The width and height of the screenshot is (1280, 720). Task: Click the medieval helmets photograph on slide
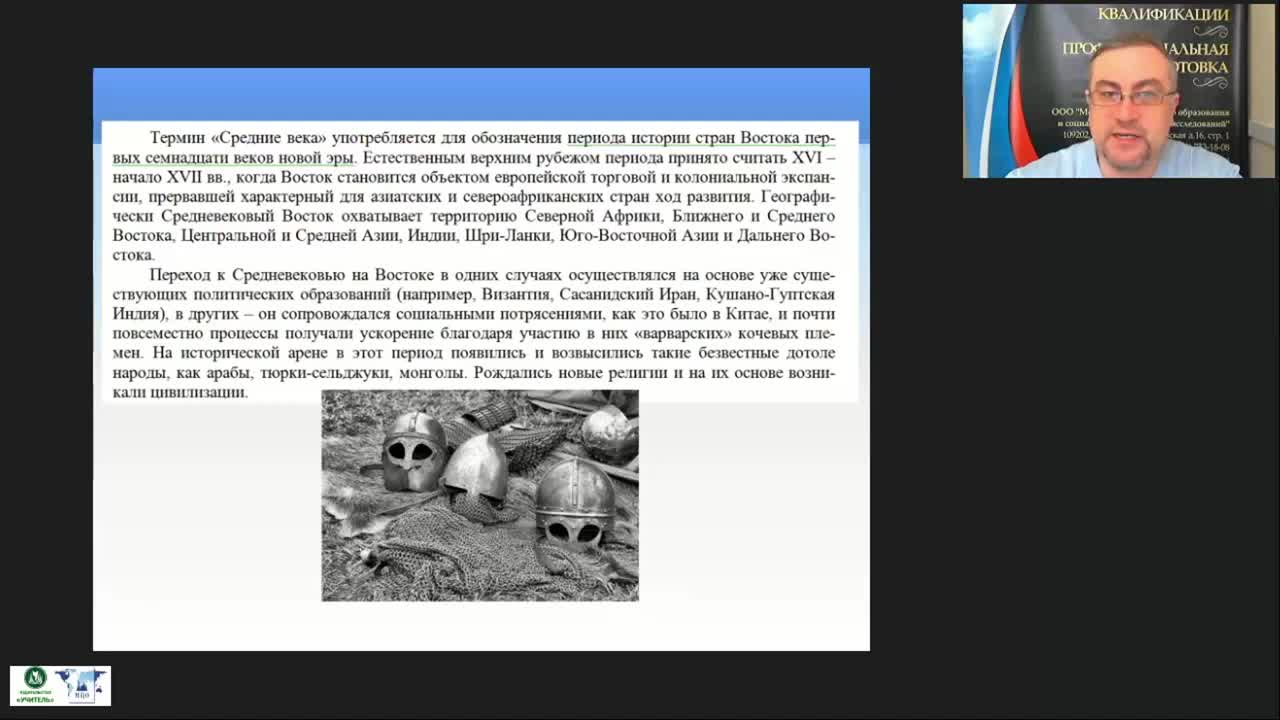[480, 496]
